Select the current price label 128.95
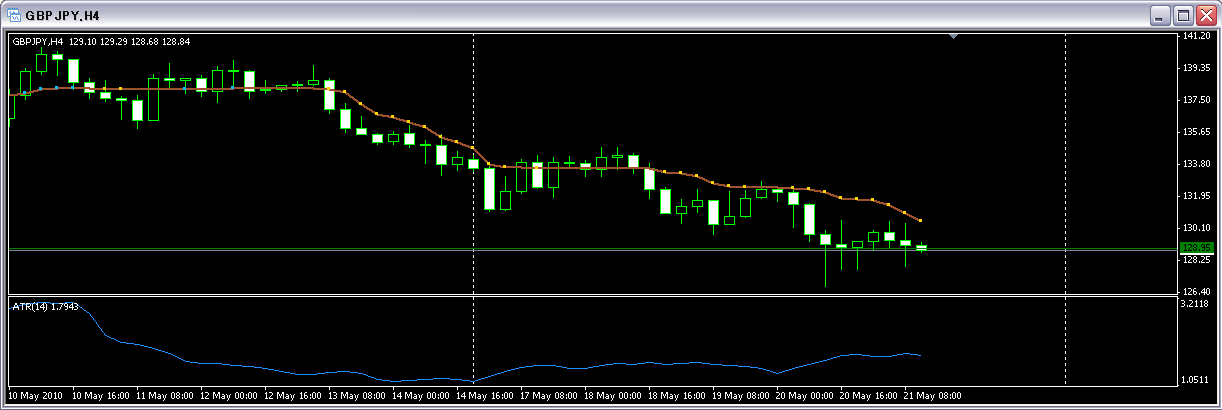 [1196, 247]
